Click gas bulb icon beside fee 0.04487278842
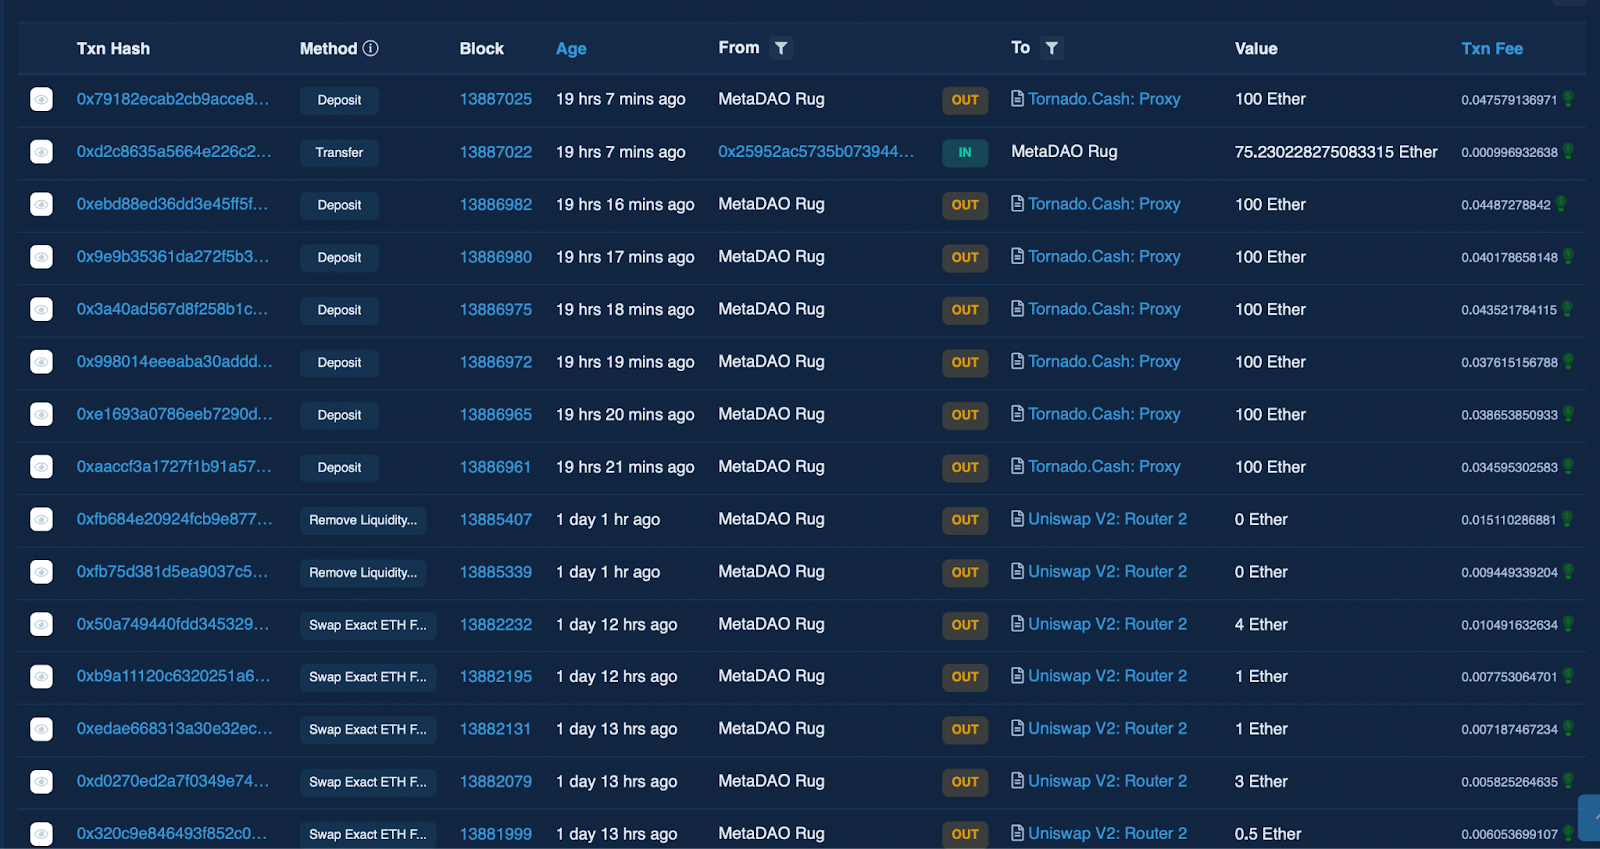The width and height of the screenshot is (1600, 849). [1561, 204]
